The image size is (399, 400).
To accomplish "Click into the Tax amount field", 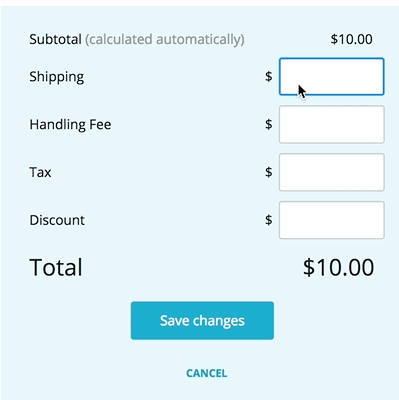I will point(332,172).
